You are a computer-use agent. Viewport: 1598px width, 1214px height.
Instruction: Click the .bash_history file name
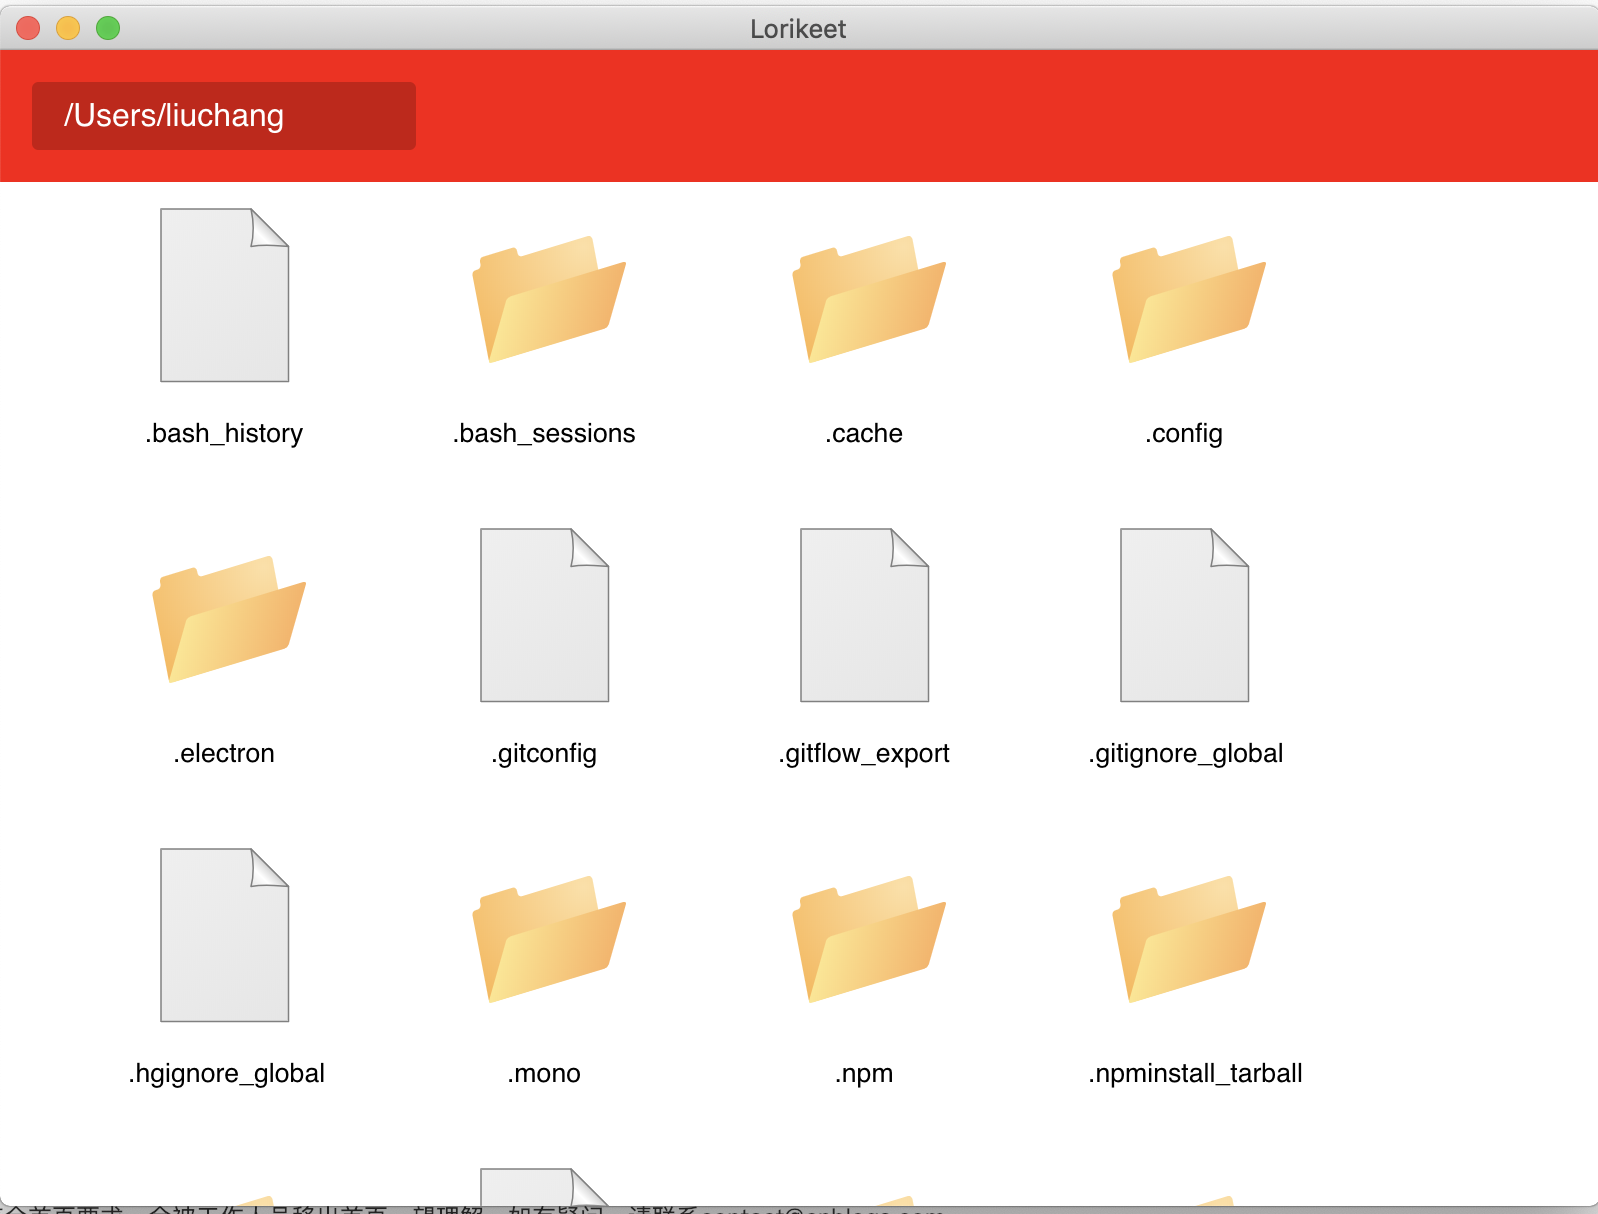pos(224,433)
